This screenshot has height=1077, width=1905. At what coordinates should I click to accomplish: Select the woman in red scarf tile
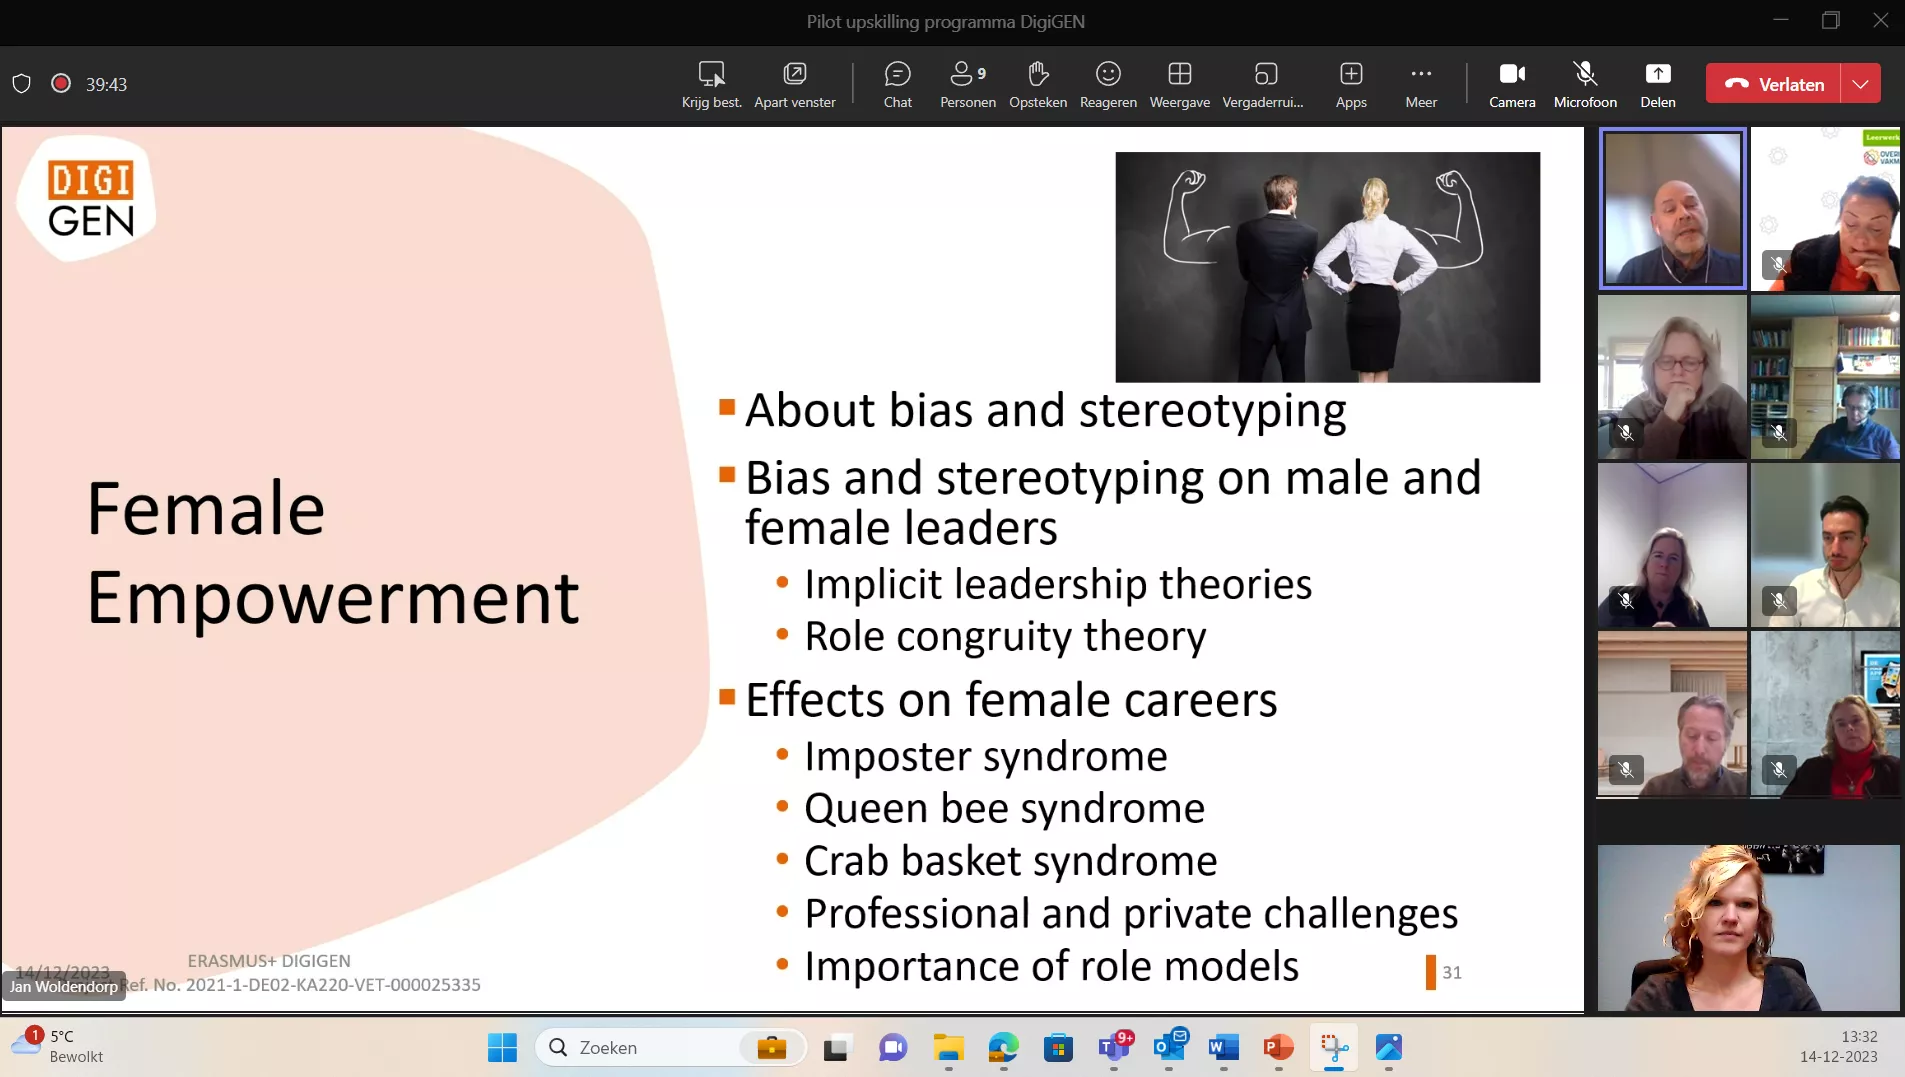click(1825, 713)
